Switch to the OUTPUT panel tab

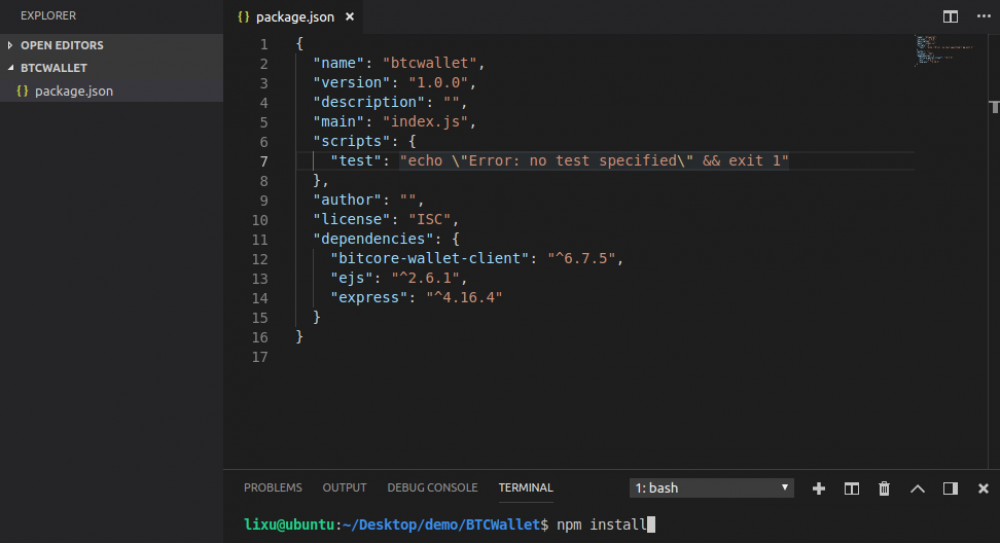pos(344,487)
